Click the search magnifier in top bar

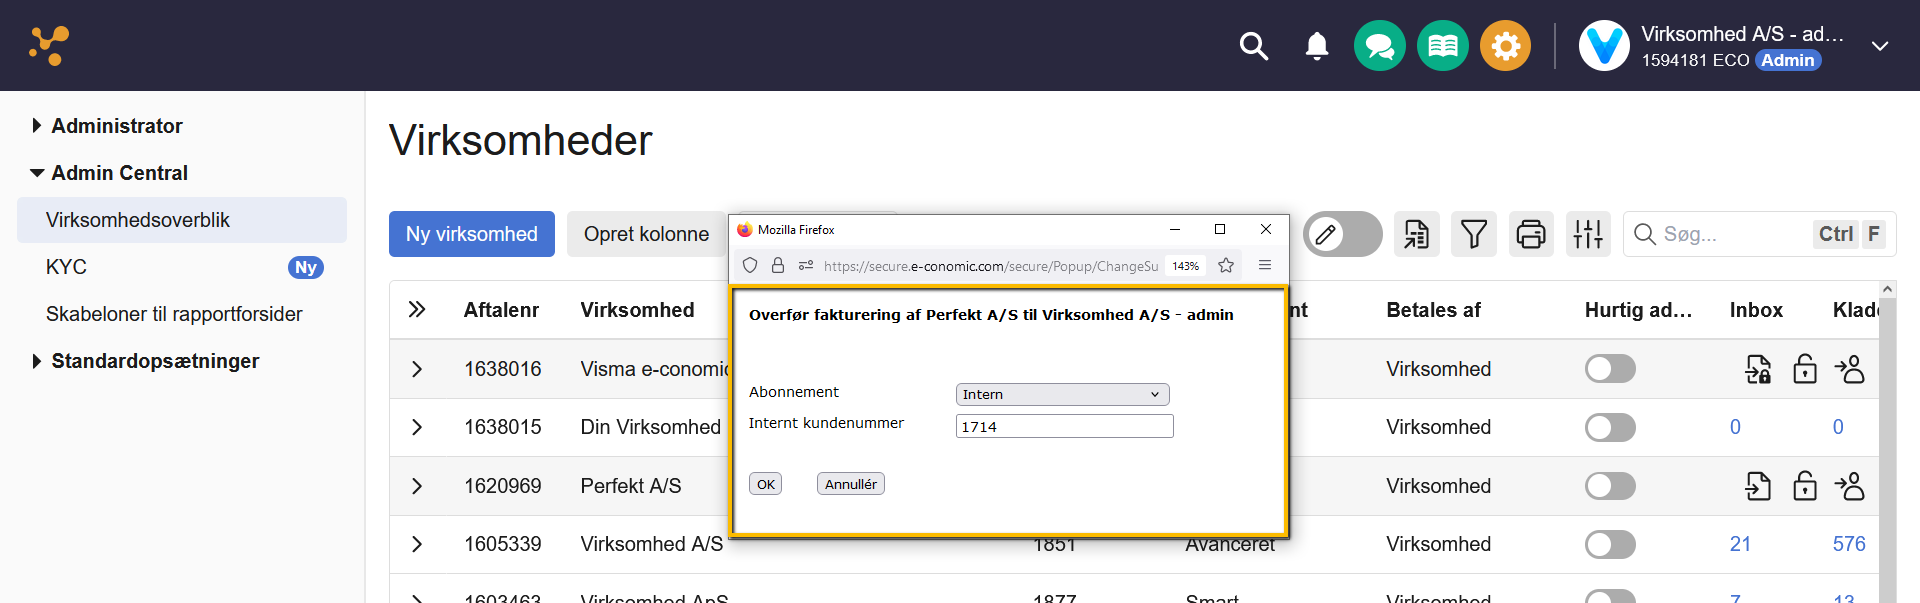point(1253,46)
